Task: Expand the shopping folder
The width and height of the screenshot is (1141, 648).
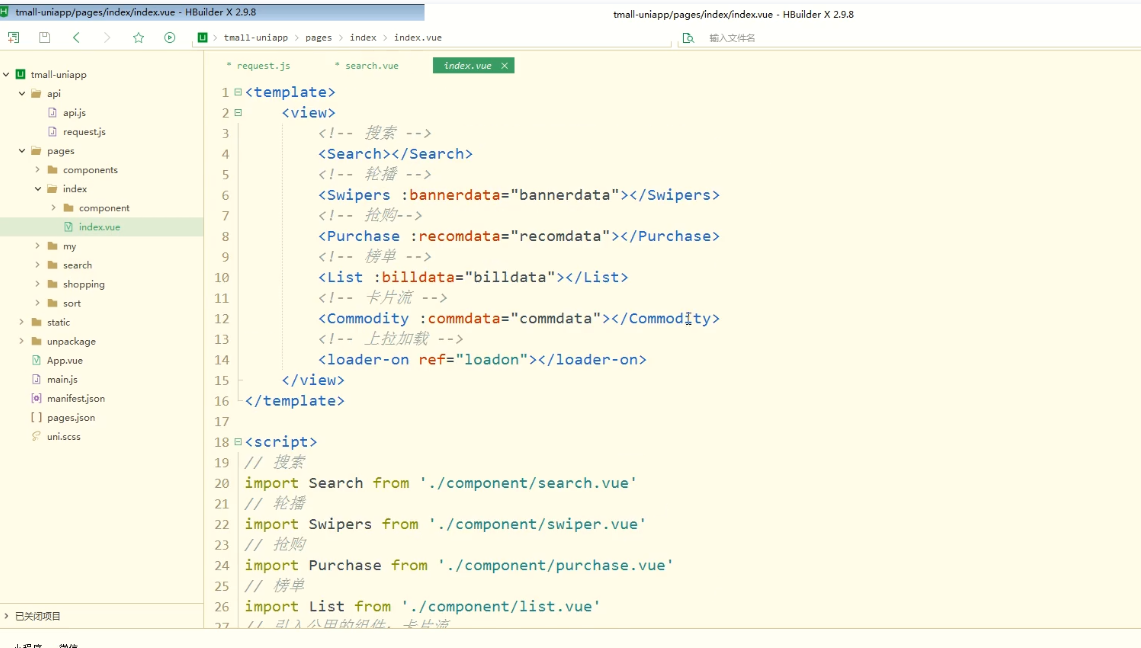Action: (38, 284)
